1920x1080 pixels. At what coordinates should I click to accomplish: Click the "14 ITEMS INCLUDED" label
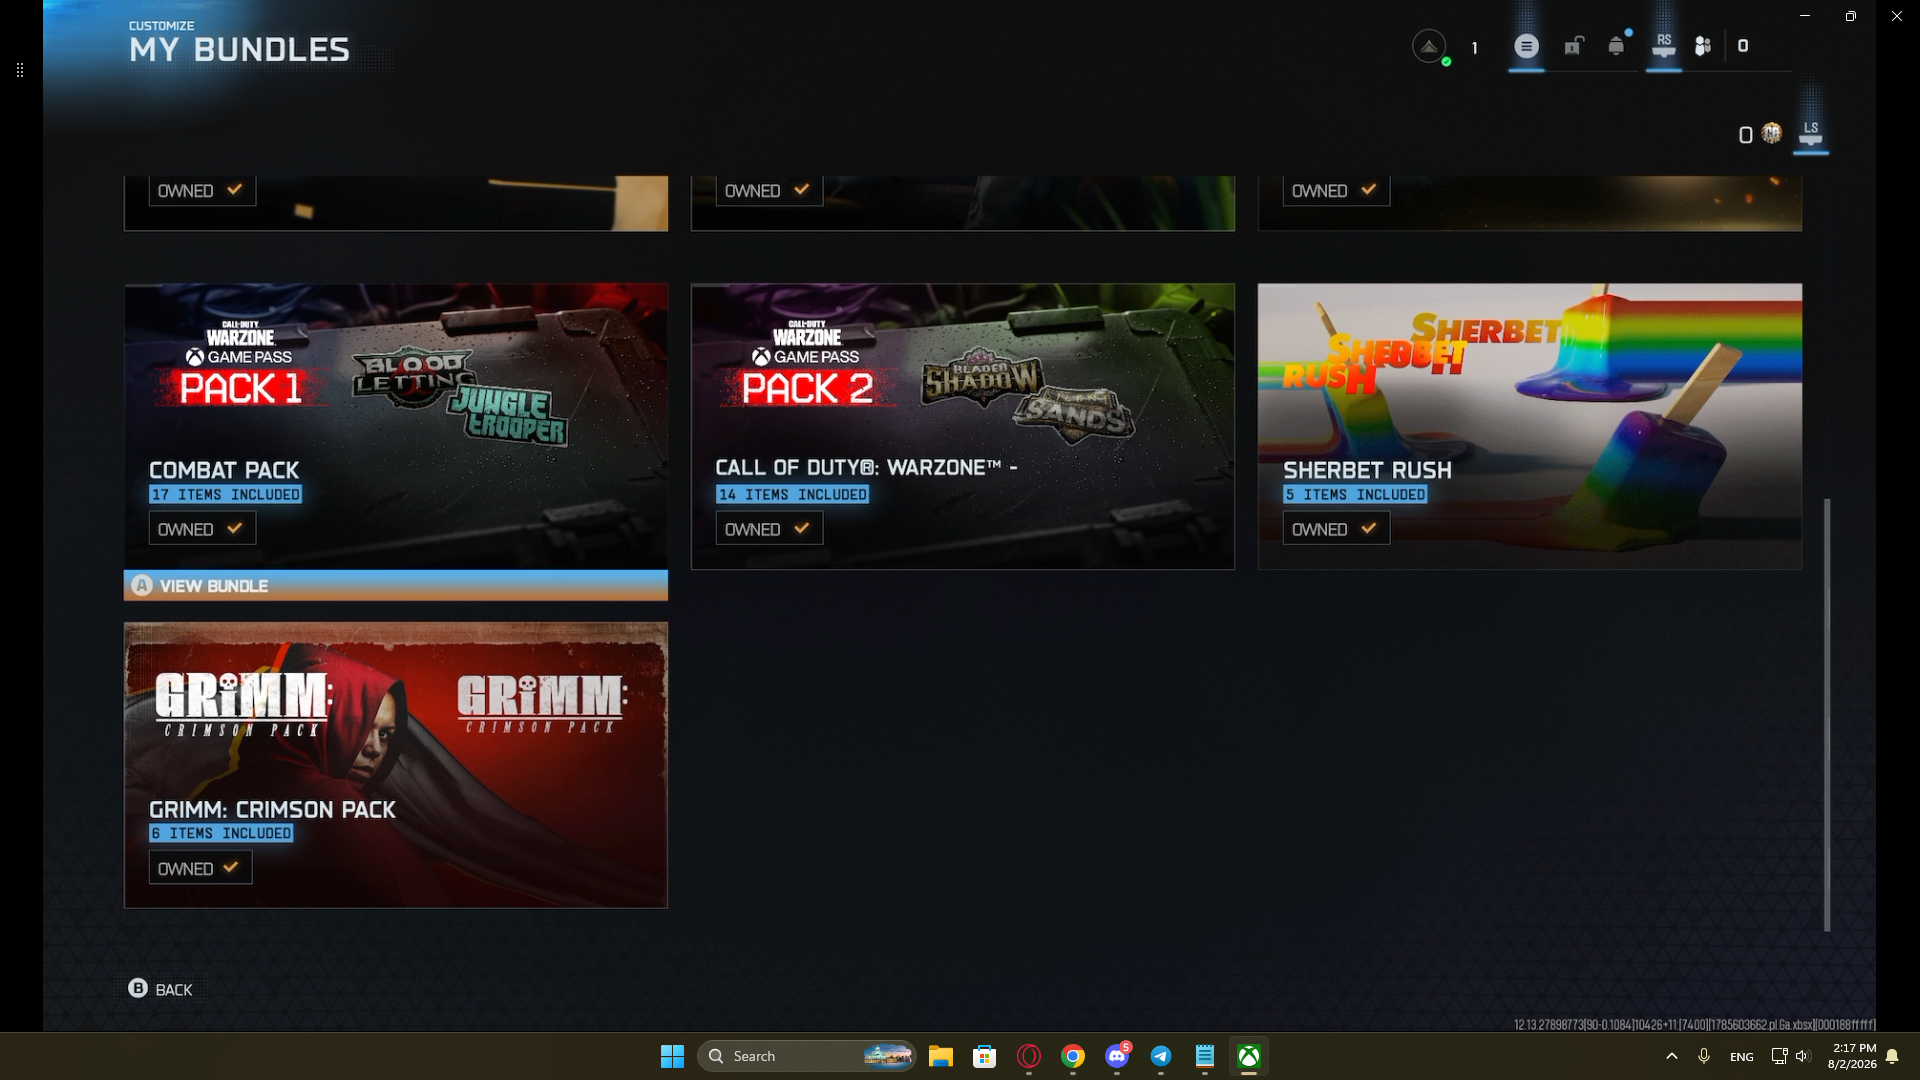[x=792, y=494]
